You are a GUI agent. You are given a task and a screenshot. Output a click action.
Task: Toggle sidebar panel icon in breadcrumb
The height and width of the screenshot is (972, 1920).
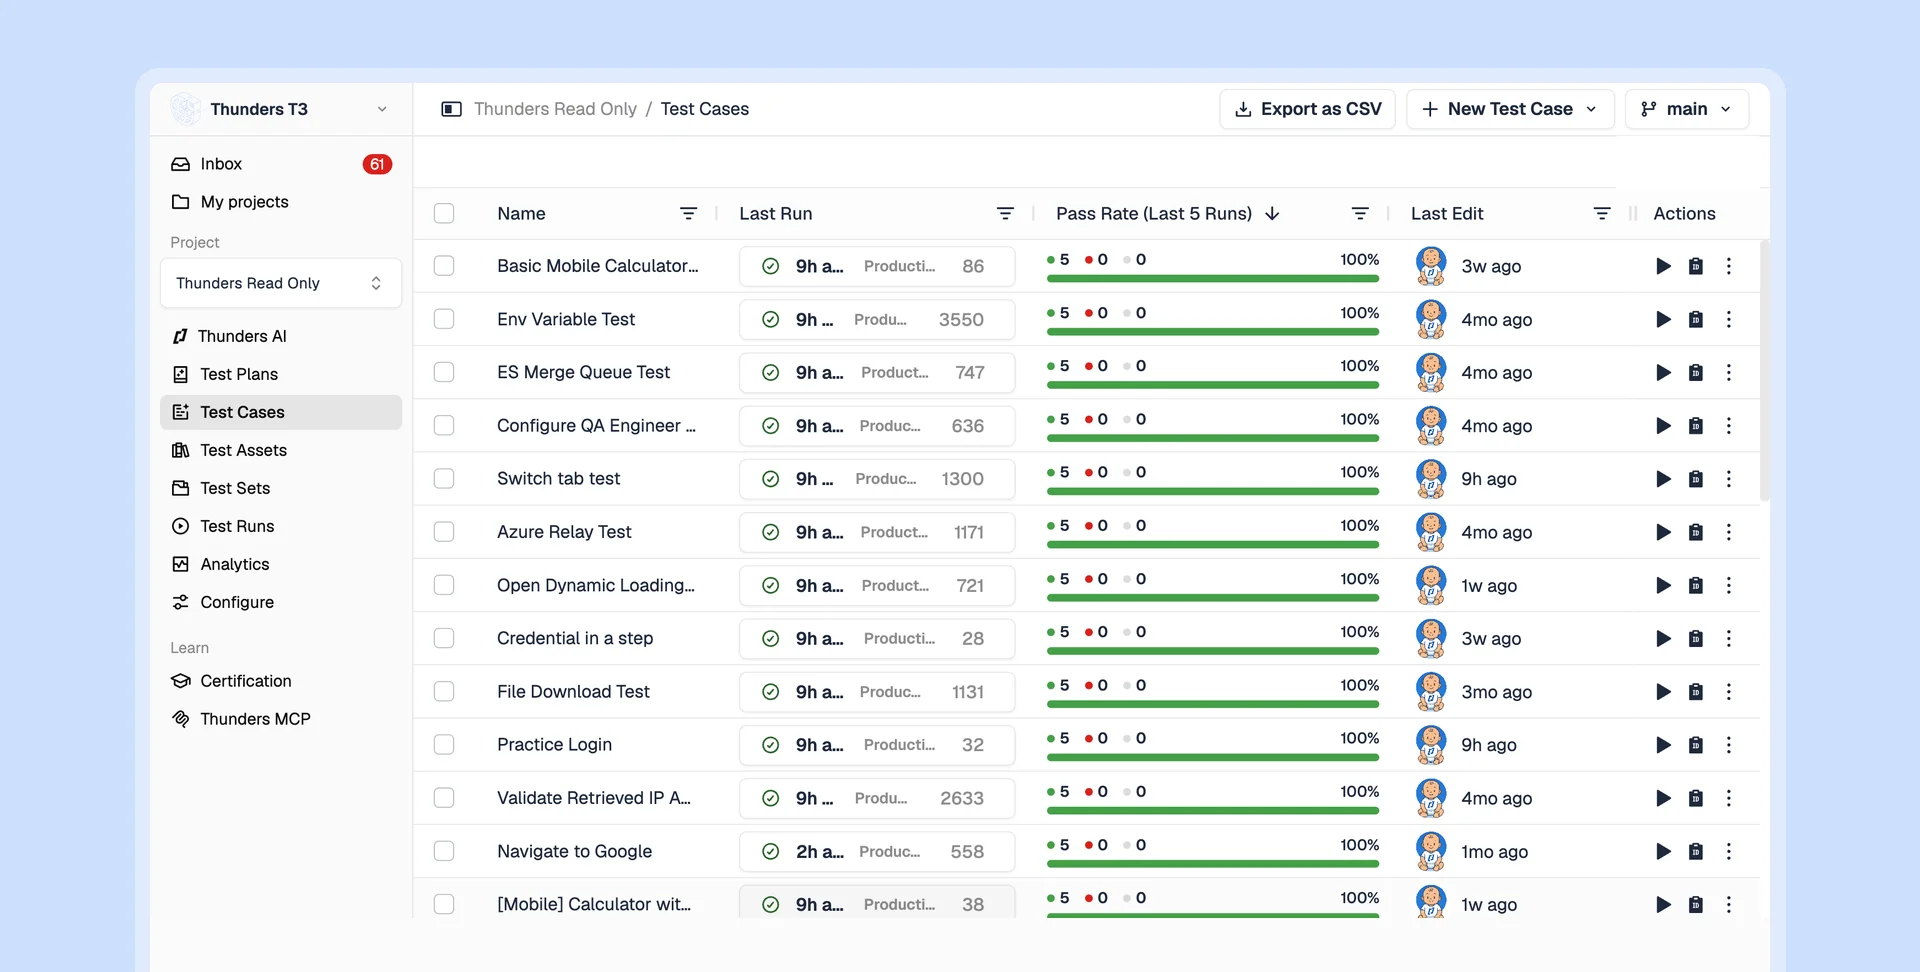pos(451,109)
